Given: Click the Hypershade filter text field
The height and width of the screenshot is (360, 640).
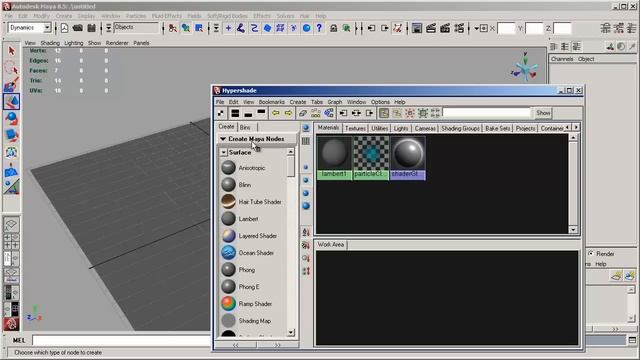Looking at the screenshot, I should point(487,113).
